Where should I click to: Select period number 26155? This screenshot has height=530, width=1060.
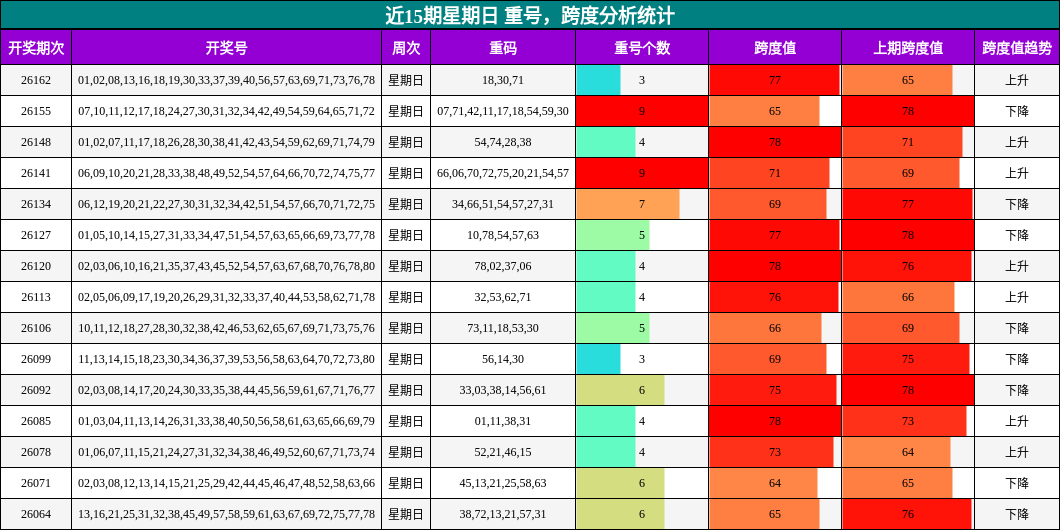[x=36, y=111]
